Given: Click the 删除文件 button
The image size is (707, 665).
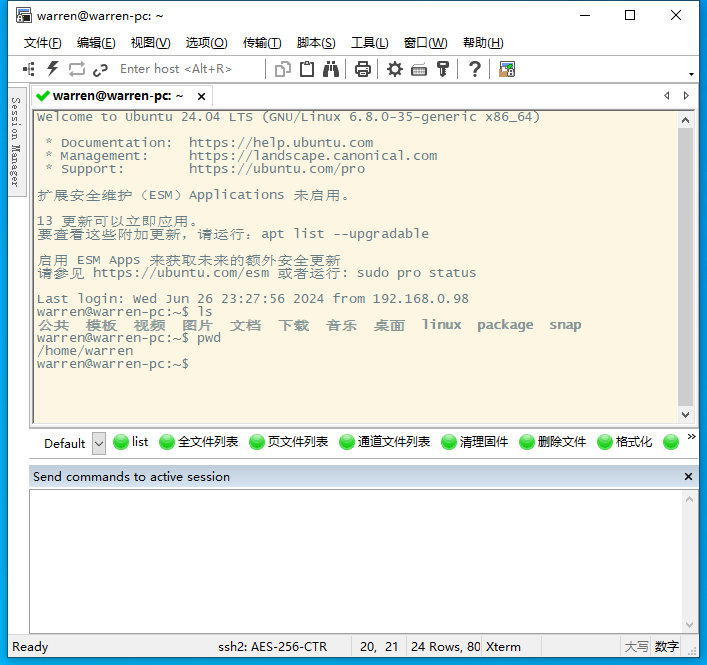Looking at the screenshot, I should [x=552, y=442].
